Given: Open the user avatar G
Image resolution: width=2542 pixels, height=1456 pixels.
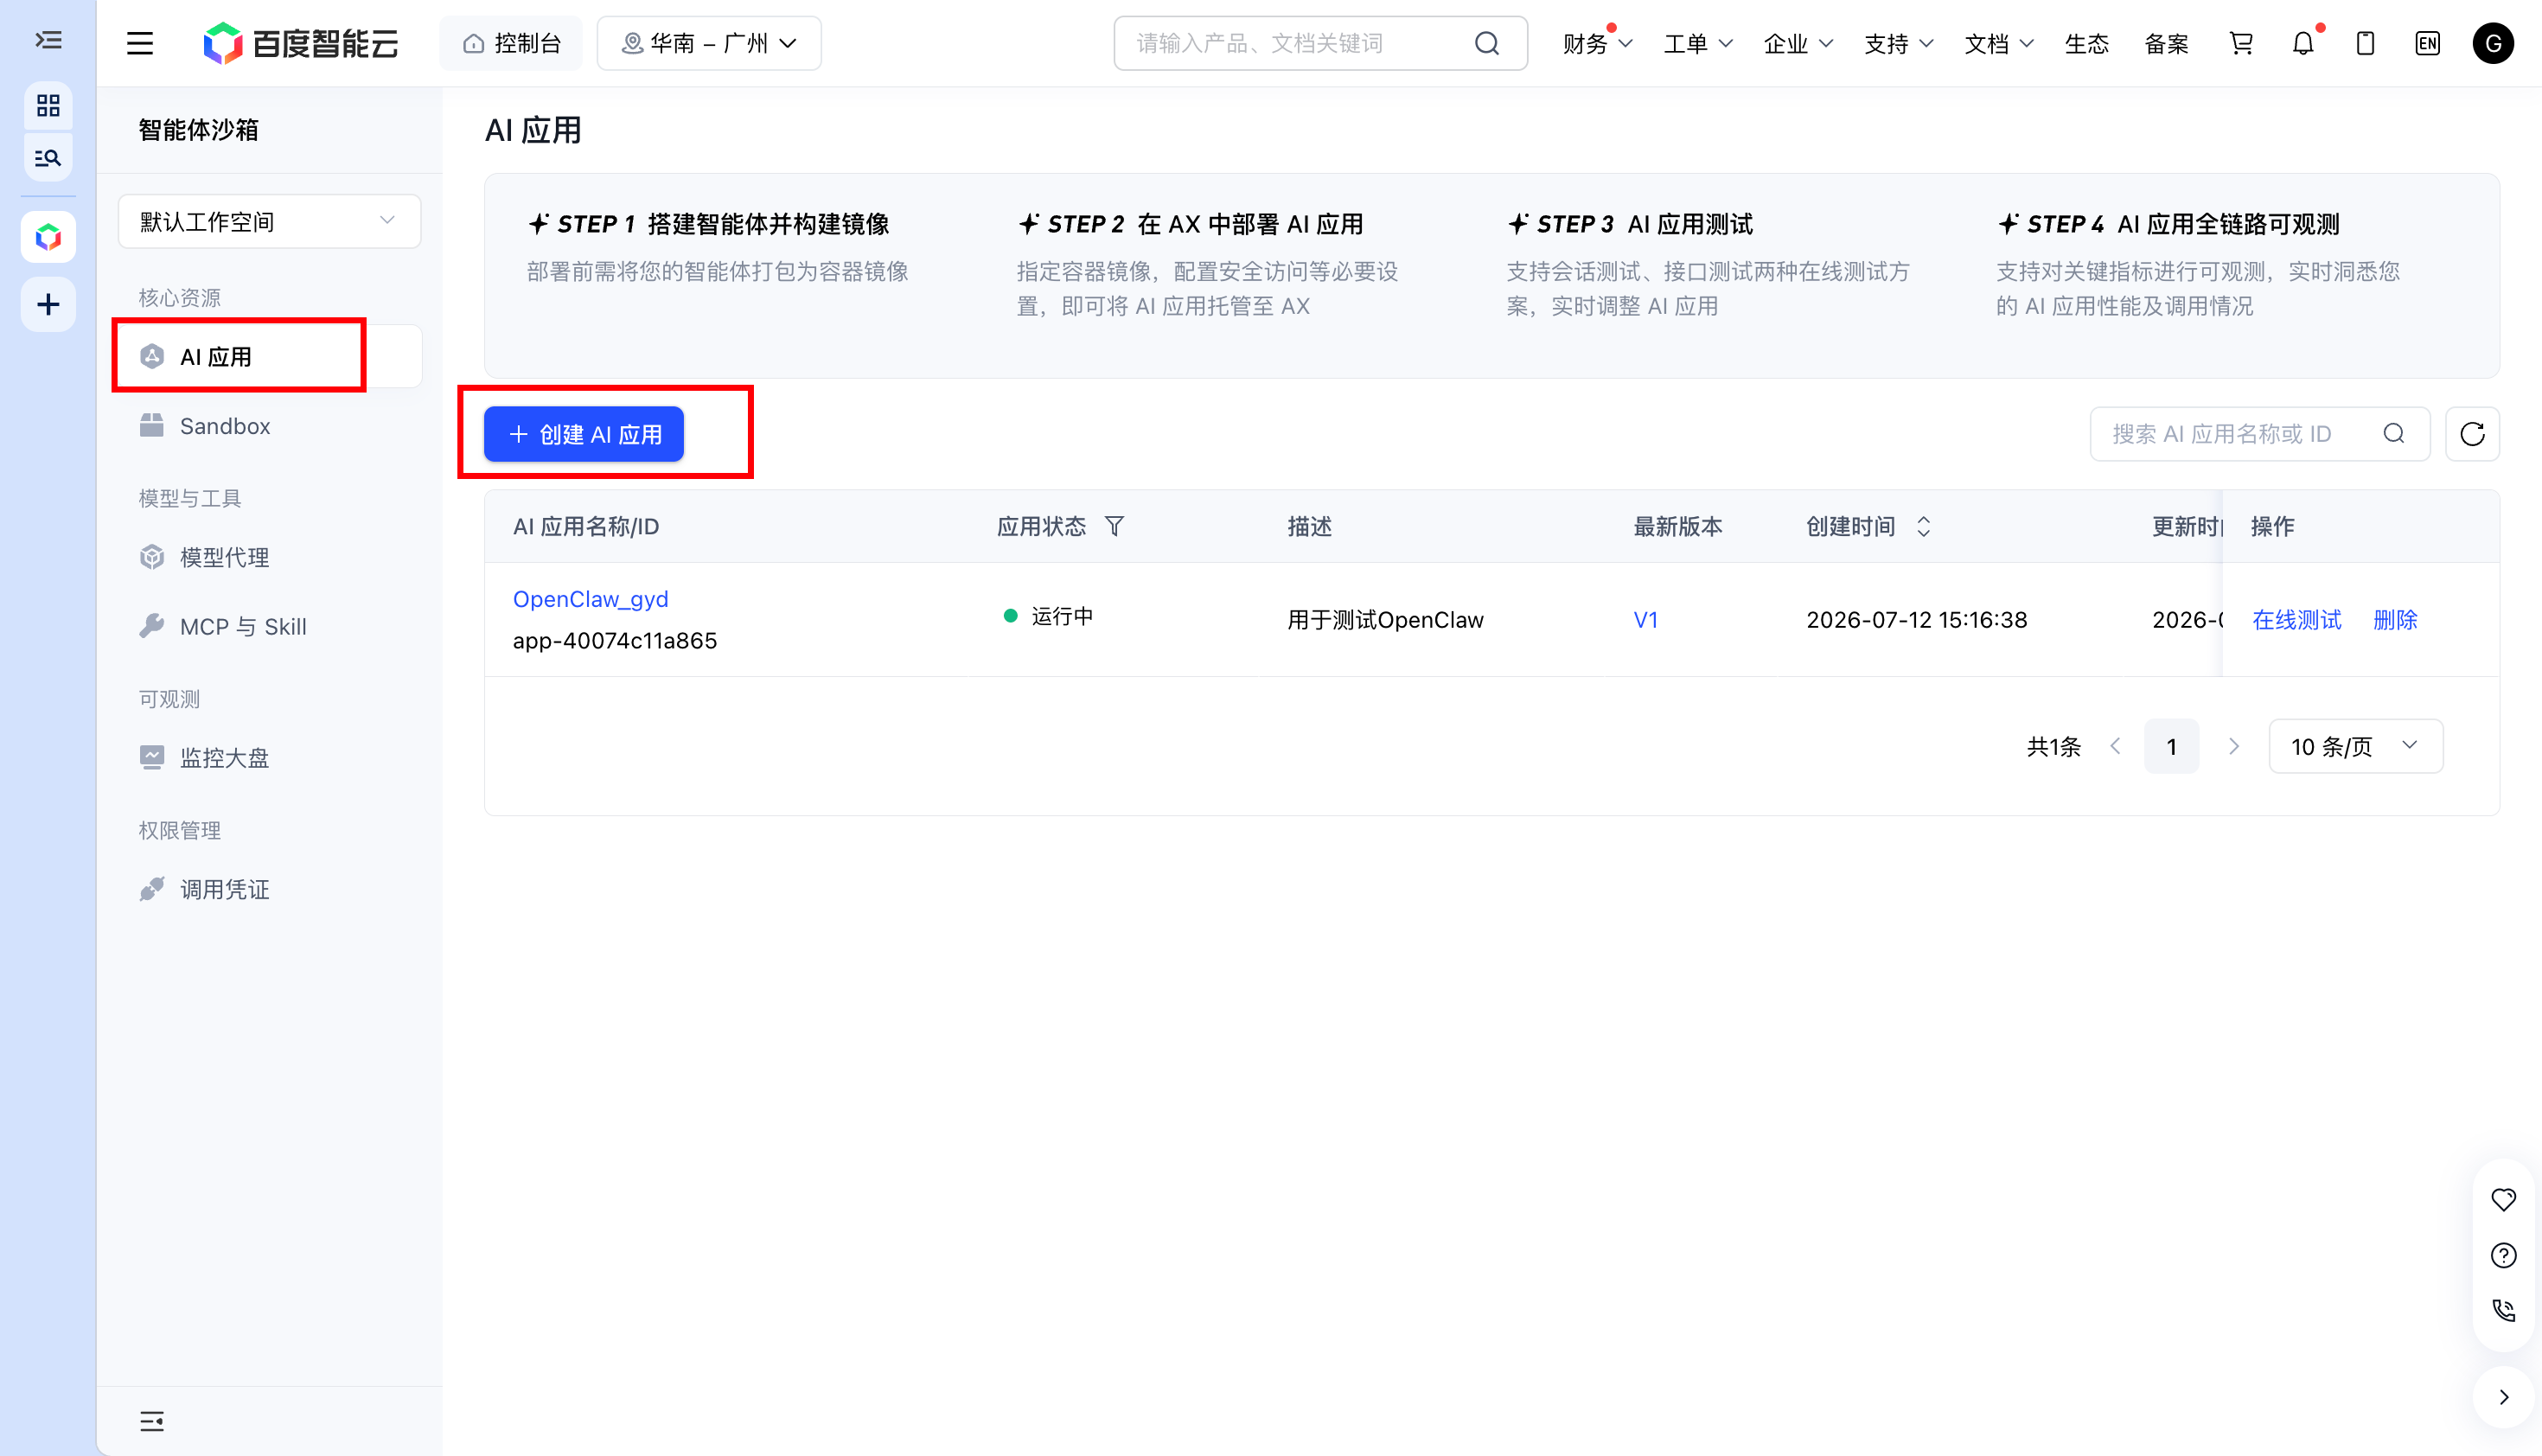Looking at the screenshot, I should 2493,43.
